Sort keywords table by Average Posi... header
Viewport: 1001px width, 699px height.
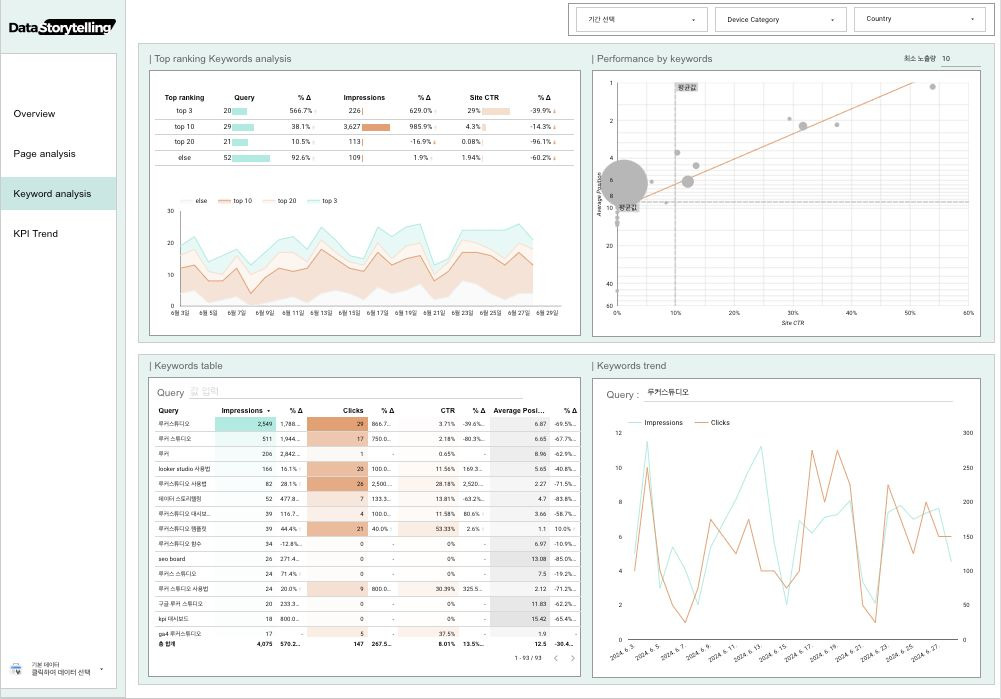pyautogui.click(x=518, y=410)
